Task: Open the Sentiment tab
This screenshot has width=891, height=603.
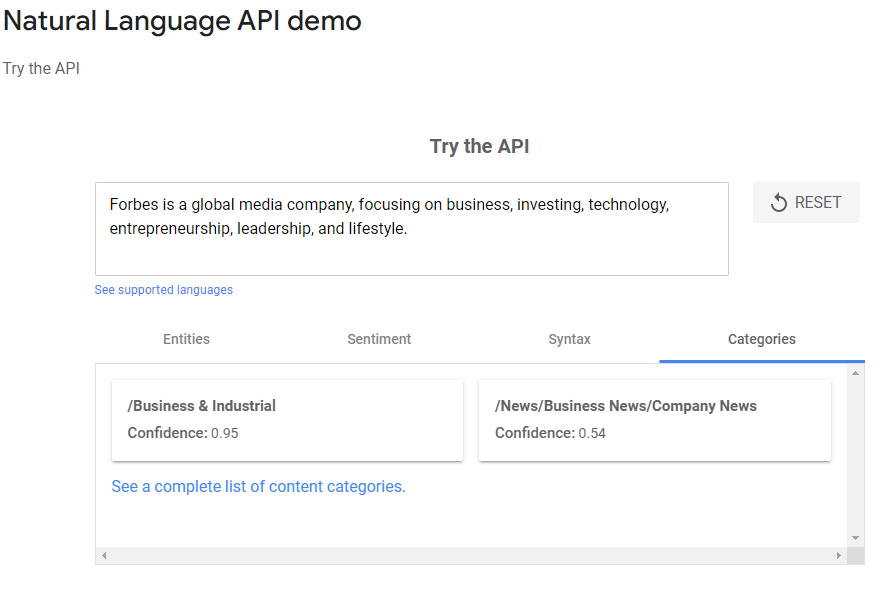Action: 379,339
